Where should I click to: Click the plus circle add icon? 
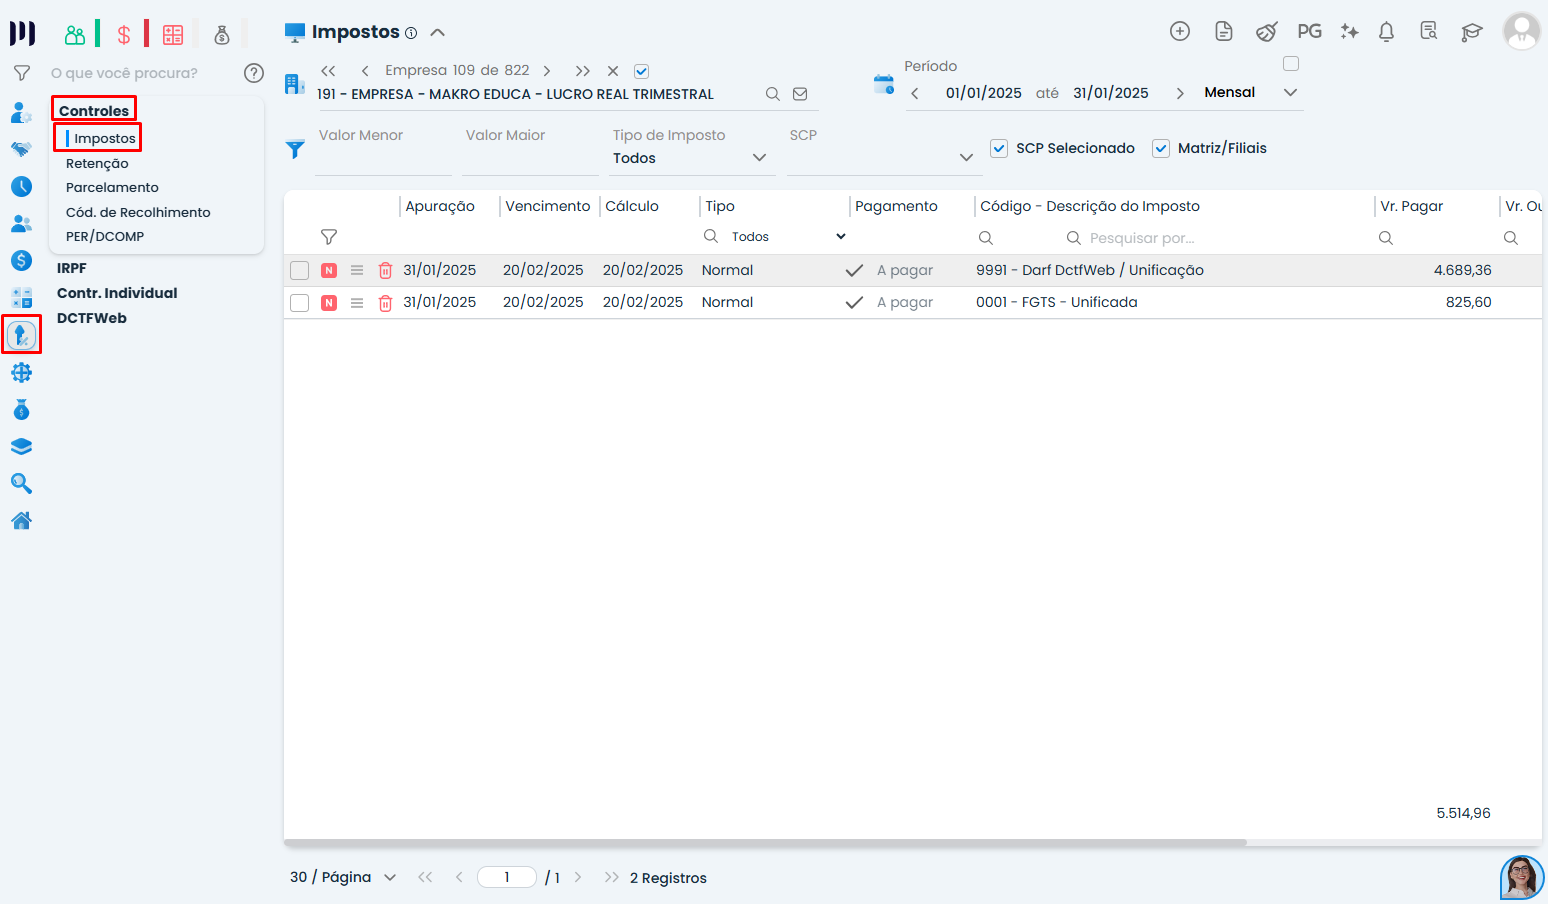tap(1180, 32)
